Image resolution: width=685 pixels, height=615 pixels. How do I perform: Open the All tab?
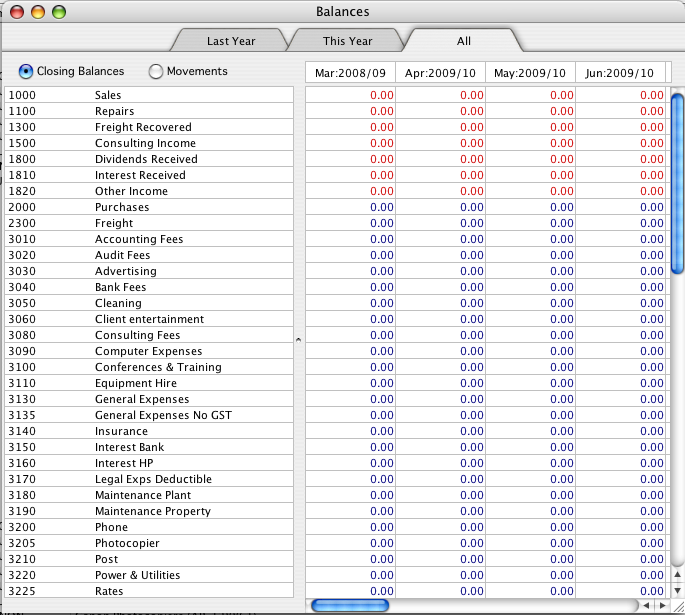point(464,41)
